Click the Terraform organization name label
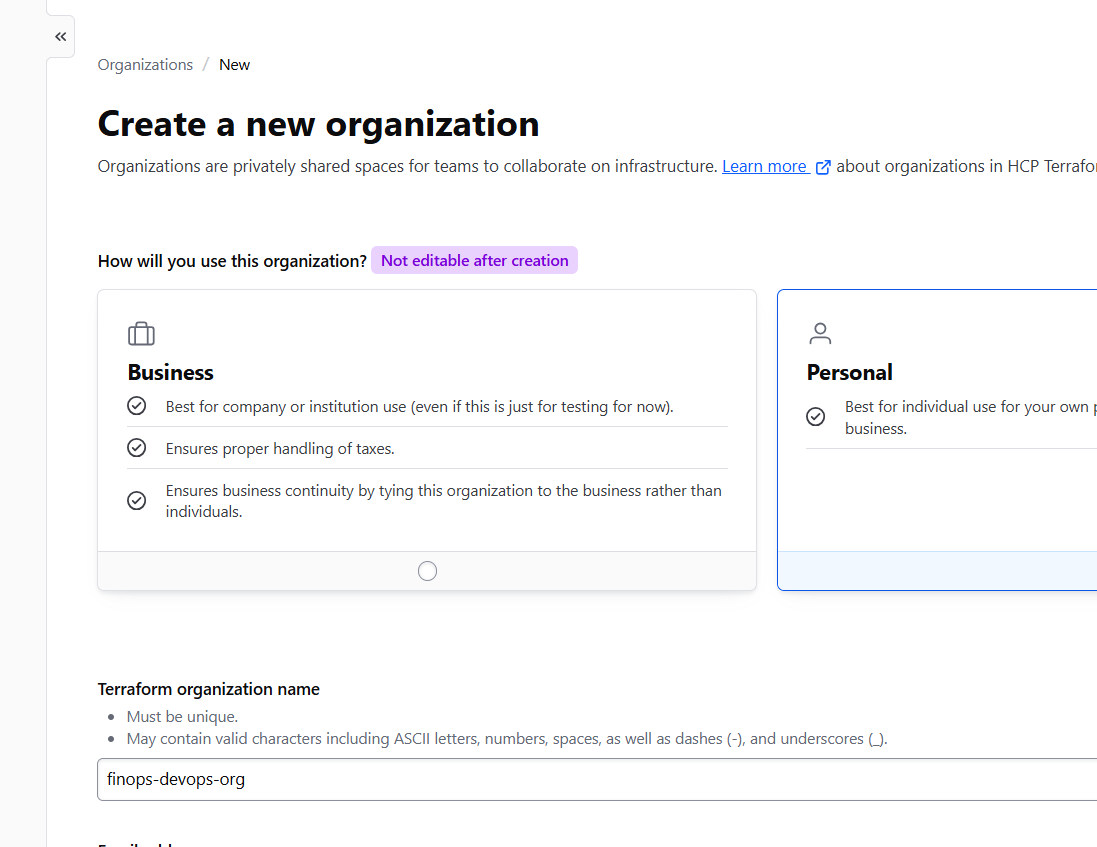This screenshot has height=847, width=1097. pos(208,689)
